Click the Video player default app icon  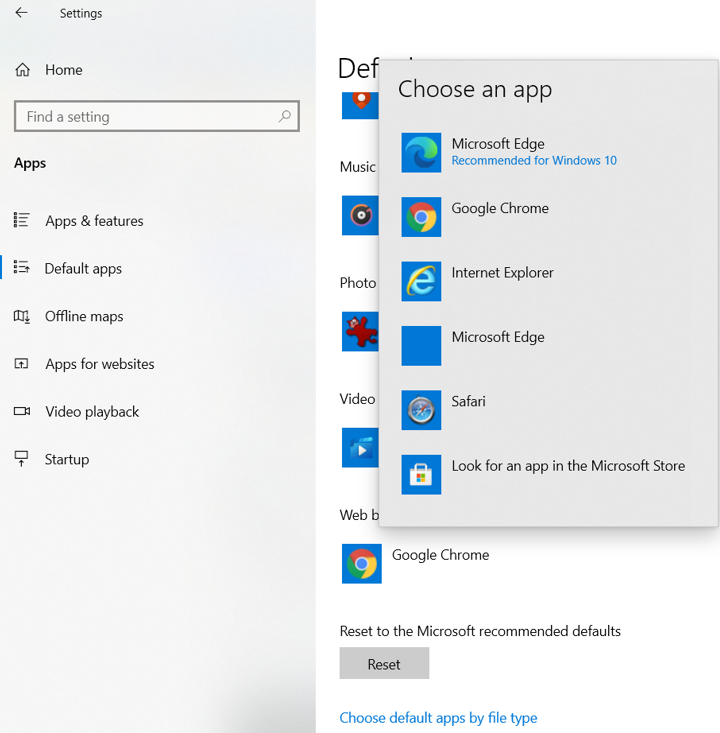pos(360,447)
